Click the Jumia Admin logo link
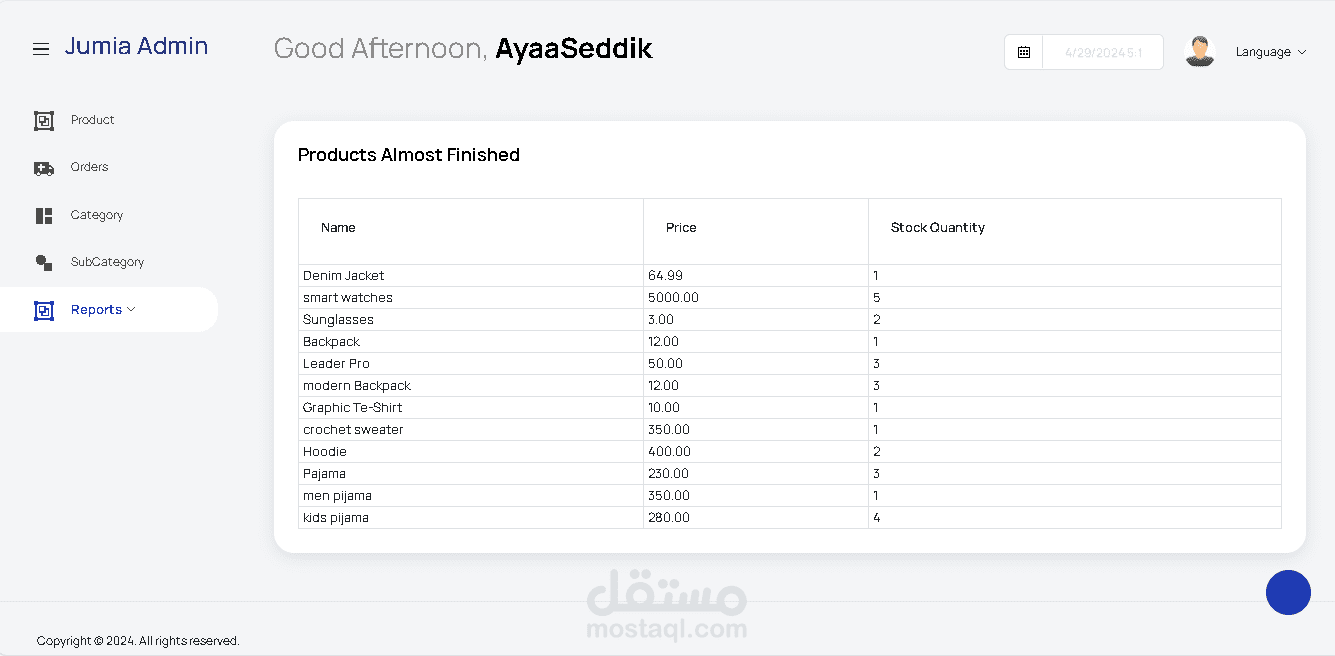The width and height of the screenshot is (1335, 656). pyautogui.click(x=136, y=46)
